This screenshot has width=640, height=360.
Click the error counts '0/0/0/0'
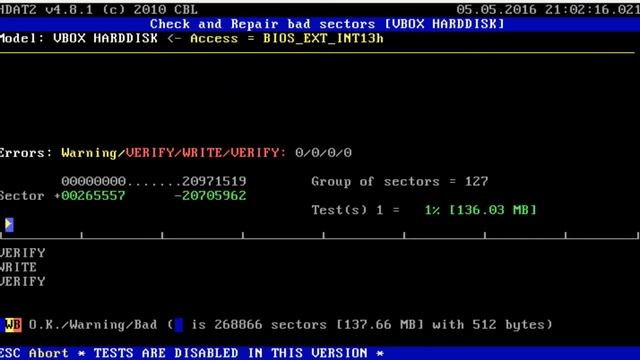pyautogui.click(x=323, y=153)
